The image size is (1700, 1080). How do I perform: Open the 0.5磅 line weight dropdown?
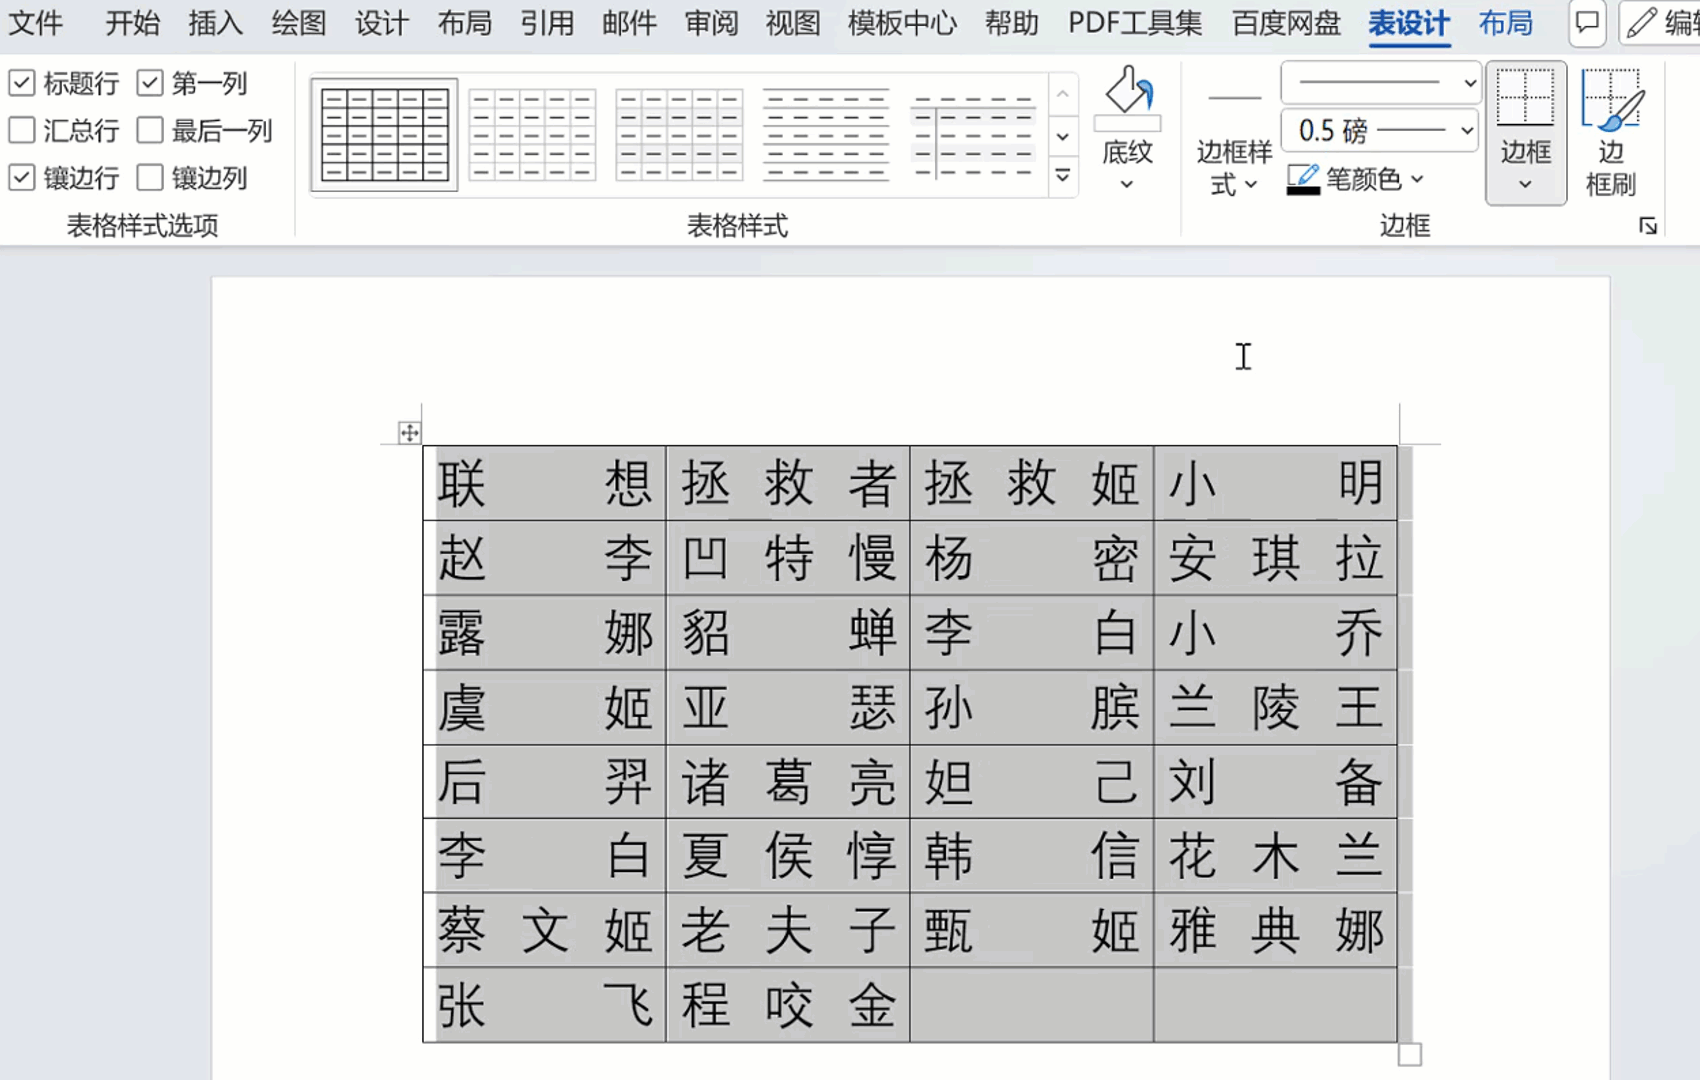[1463, 130]
